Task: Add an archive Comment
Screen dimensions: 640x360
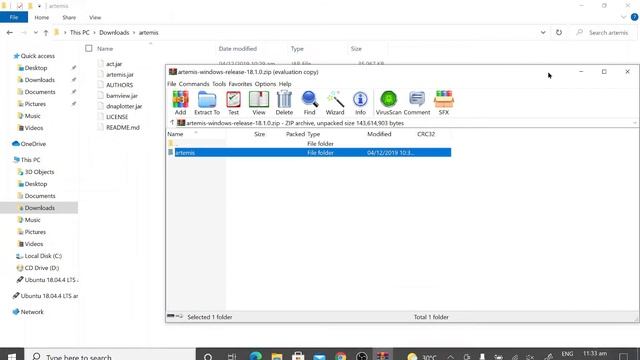Action: point(417,103)
